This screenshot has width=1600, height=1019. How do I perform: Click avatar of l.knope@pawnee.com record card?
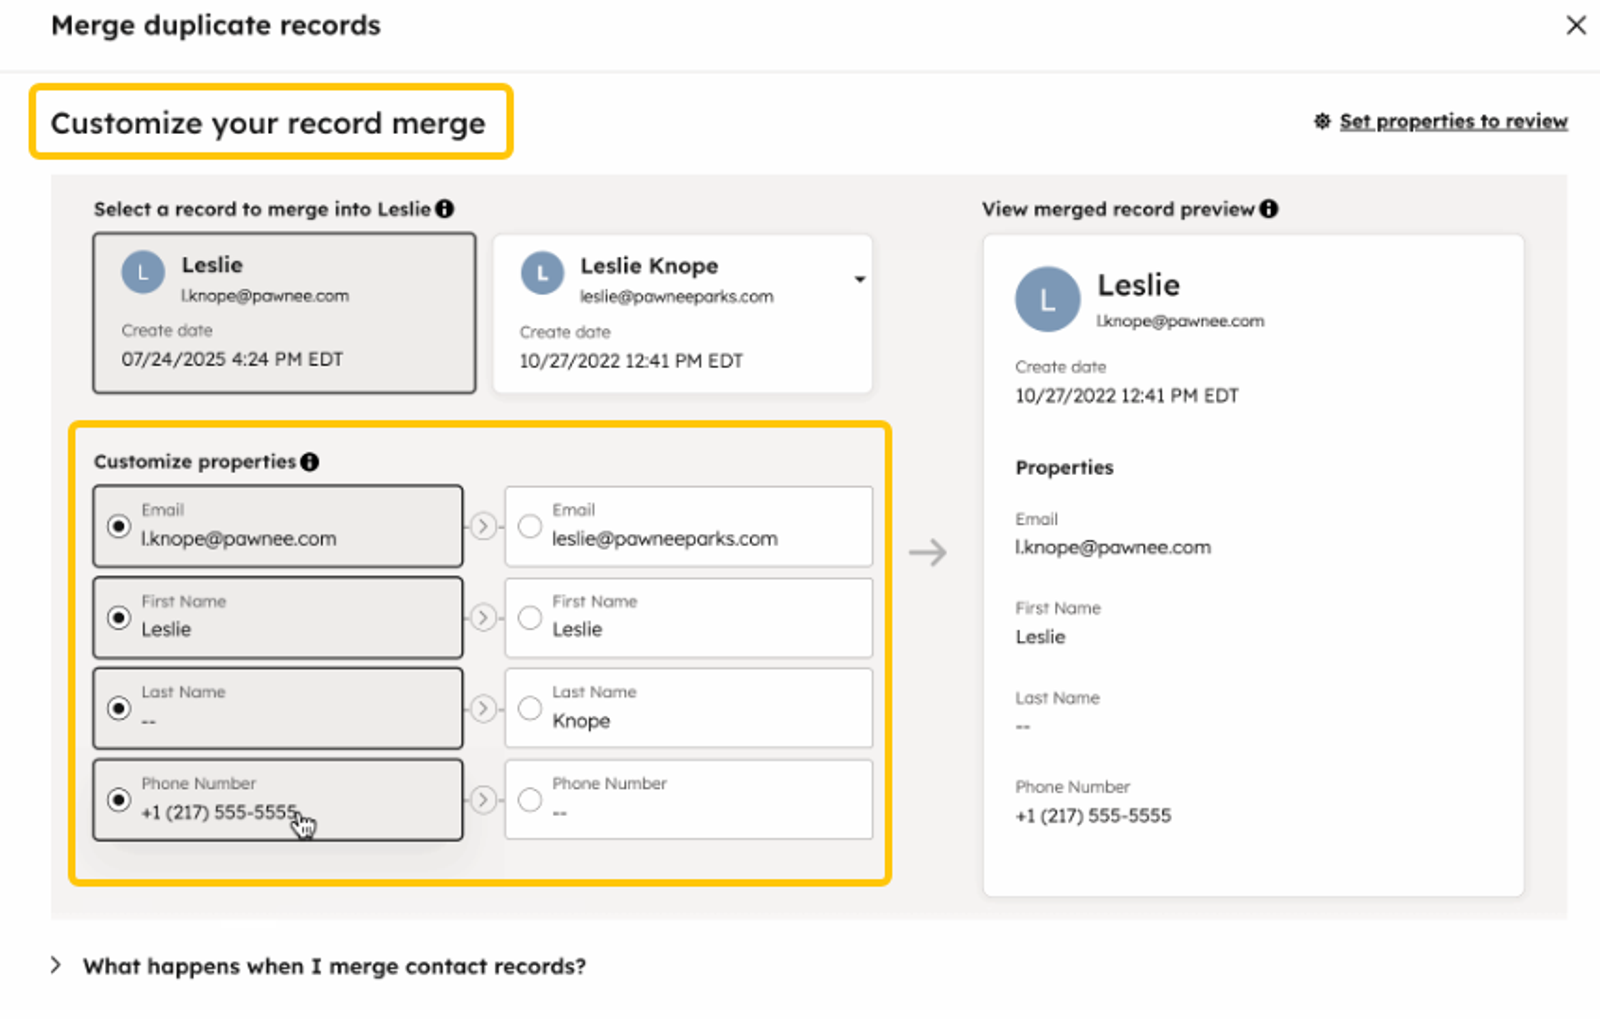point(143,272)
